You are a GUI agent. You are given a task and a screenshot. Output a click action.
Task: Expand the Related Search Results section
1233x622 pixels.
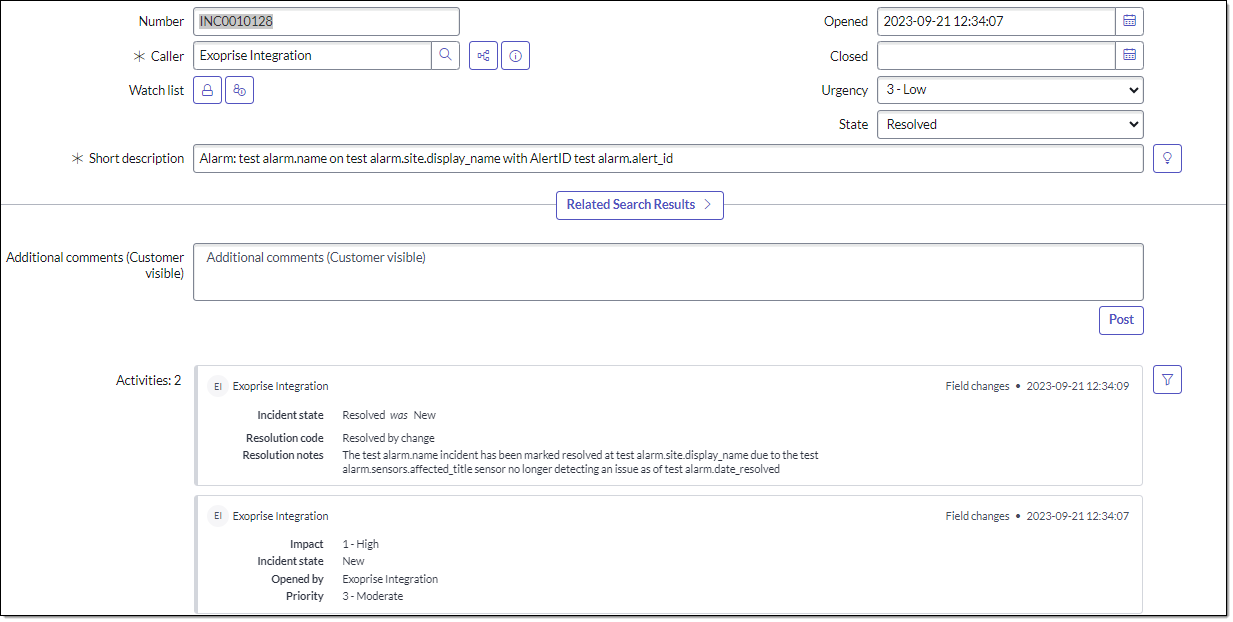tap(639, 205)
